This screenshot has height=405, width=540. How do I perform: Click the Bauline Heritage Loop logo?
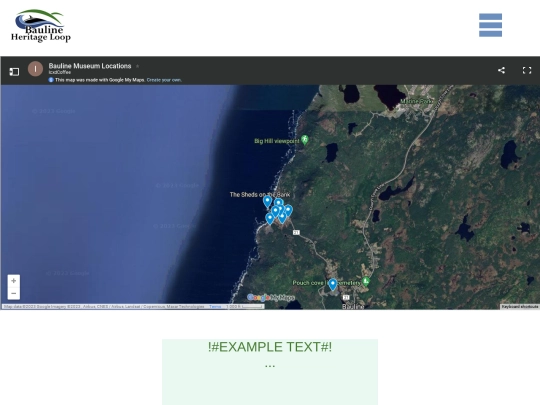tap(41, 25)
